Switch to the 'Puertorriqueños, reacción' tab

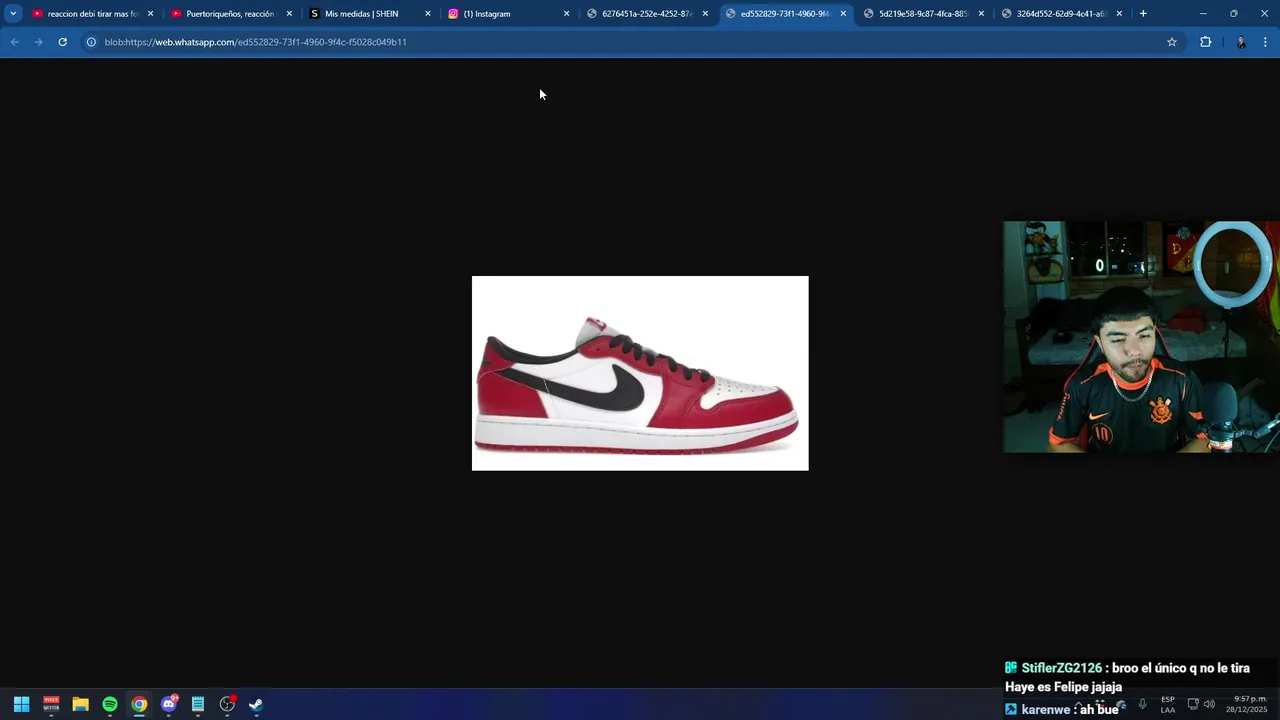click(230, 14)
